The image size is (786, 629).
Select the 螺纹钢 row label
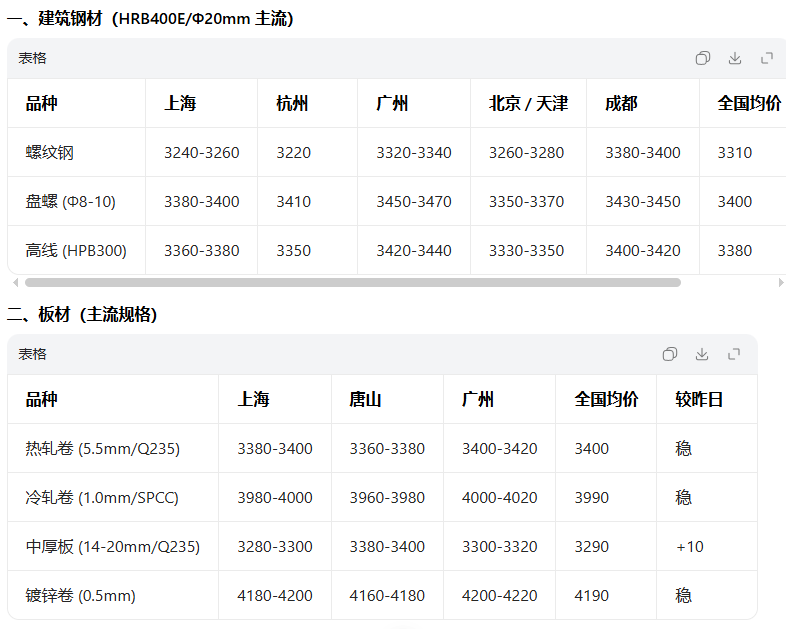coord(50,152)
